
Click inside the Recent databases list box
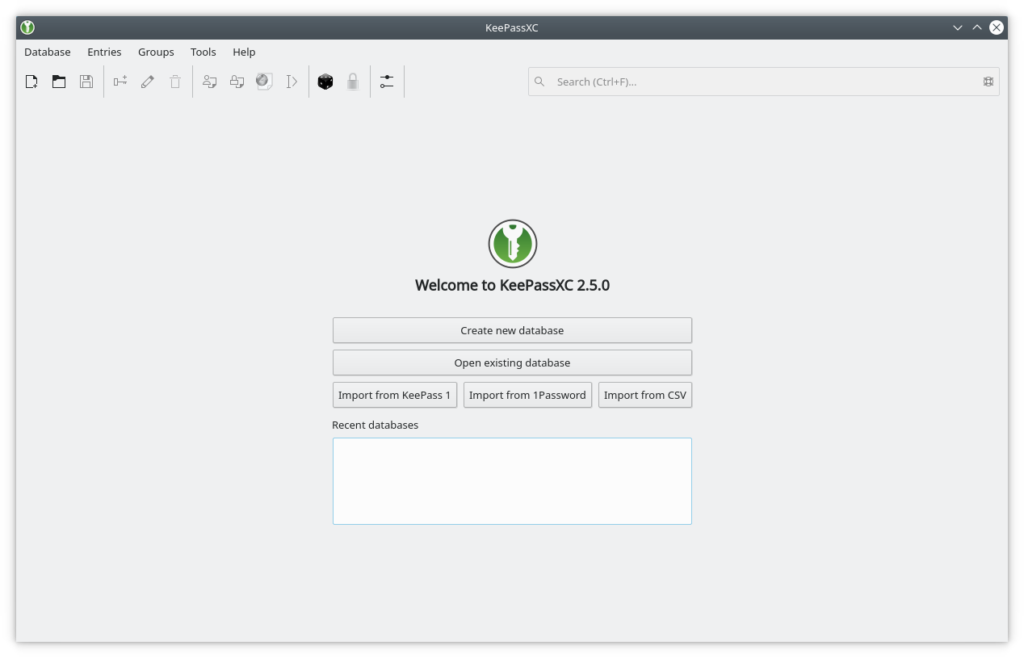pyautogui.click(x=512, y=481)
